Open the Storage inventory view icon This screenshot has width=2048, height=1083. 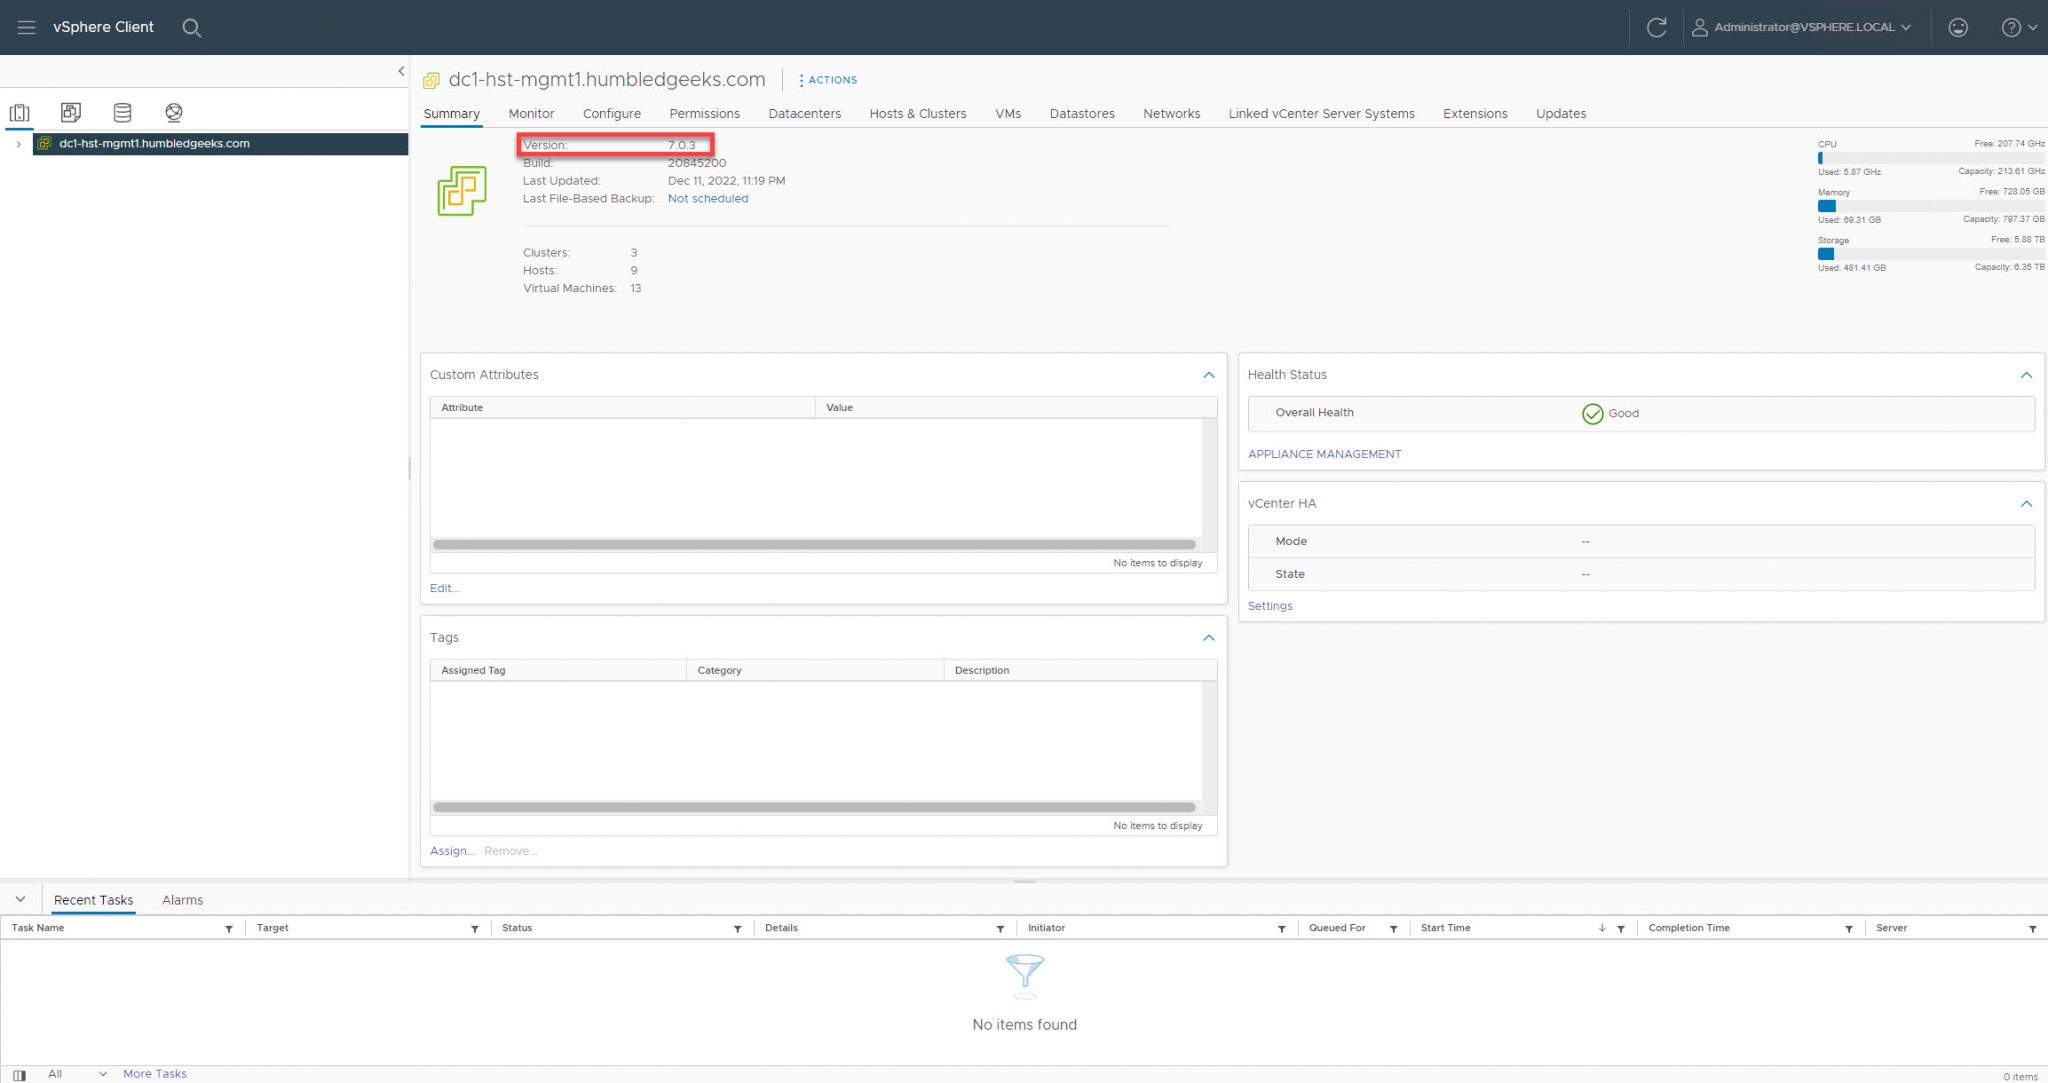click(x=122, y=112)
